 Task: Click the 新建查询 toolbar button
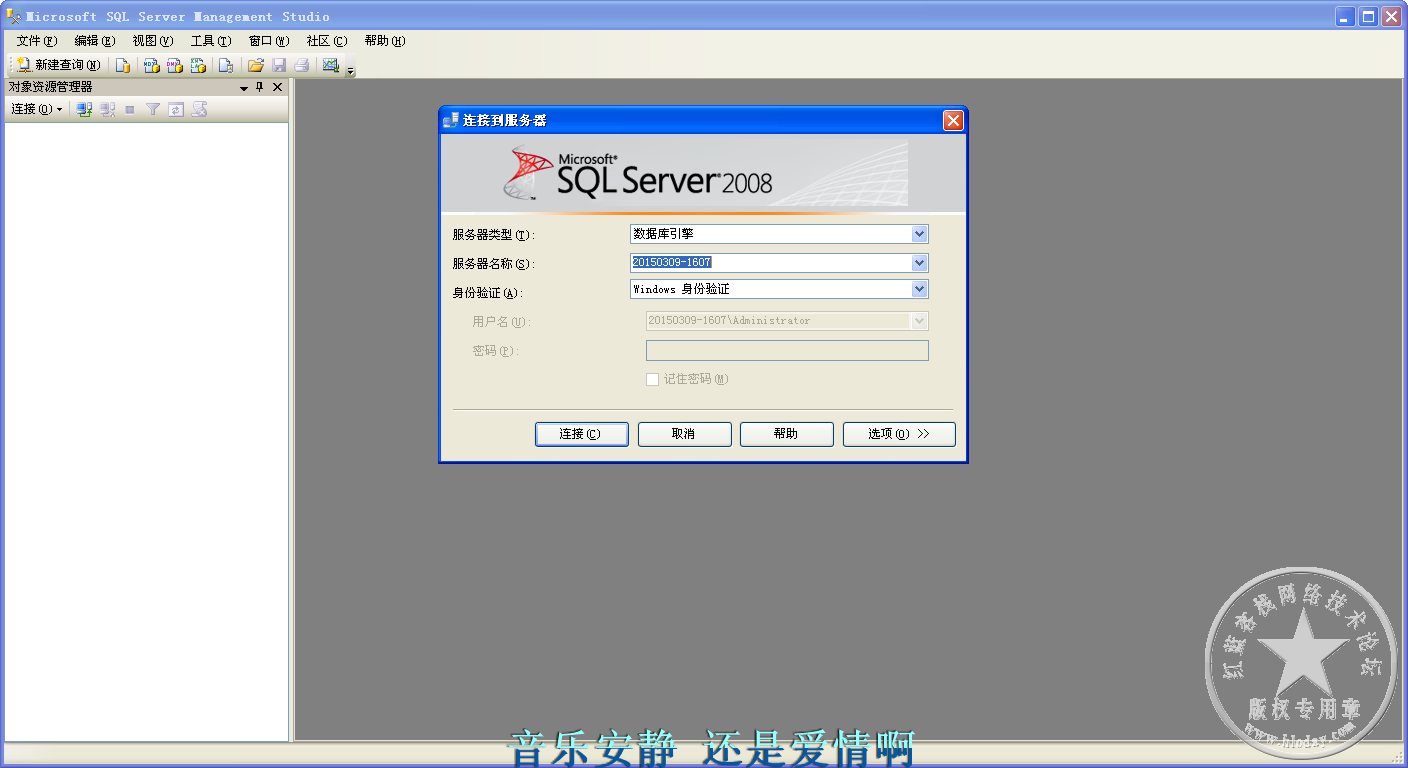(58, 65)
